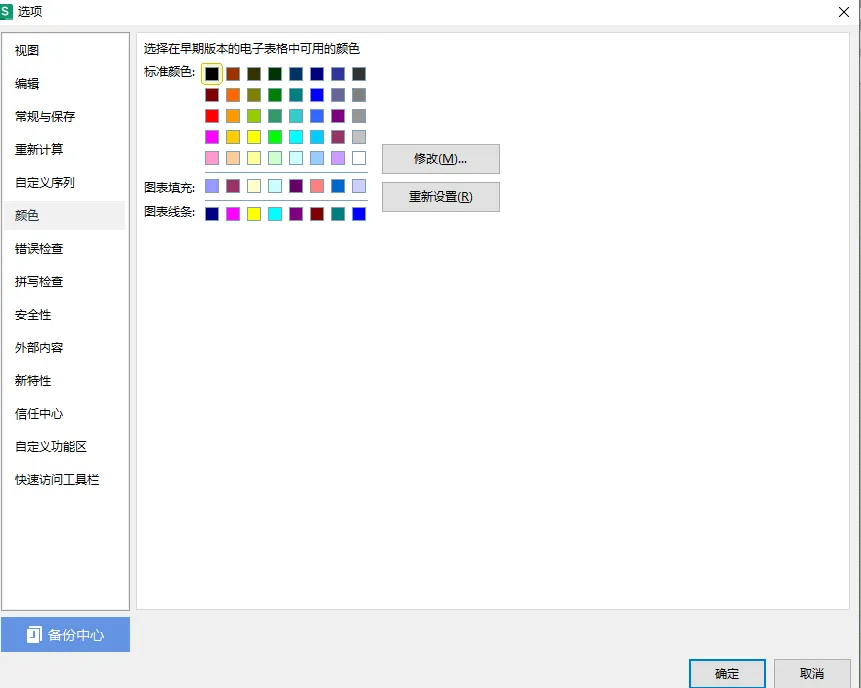The width and height of the screenshot is (861, 688).
Task: Click the 修改(M)... button
Action: point(440,159)
